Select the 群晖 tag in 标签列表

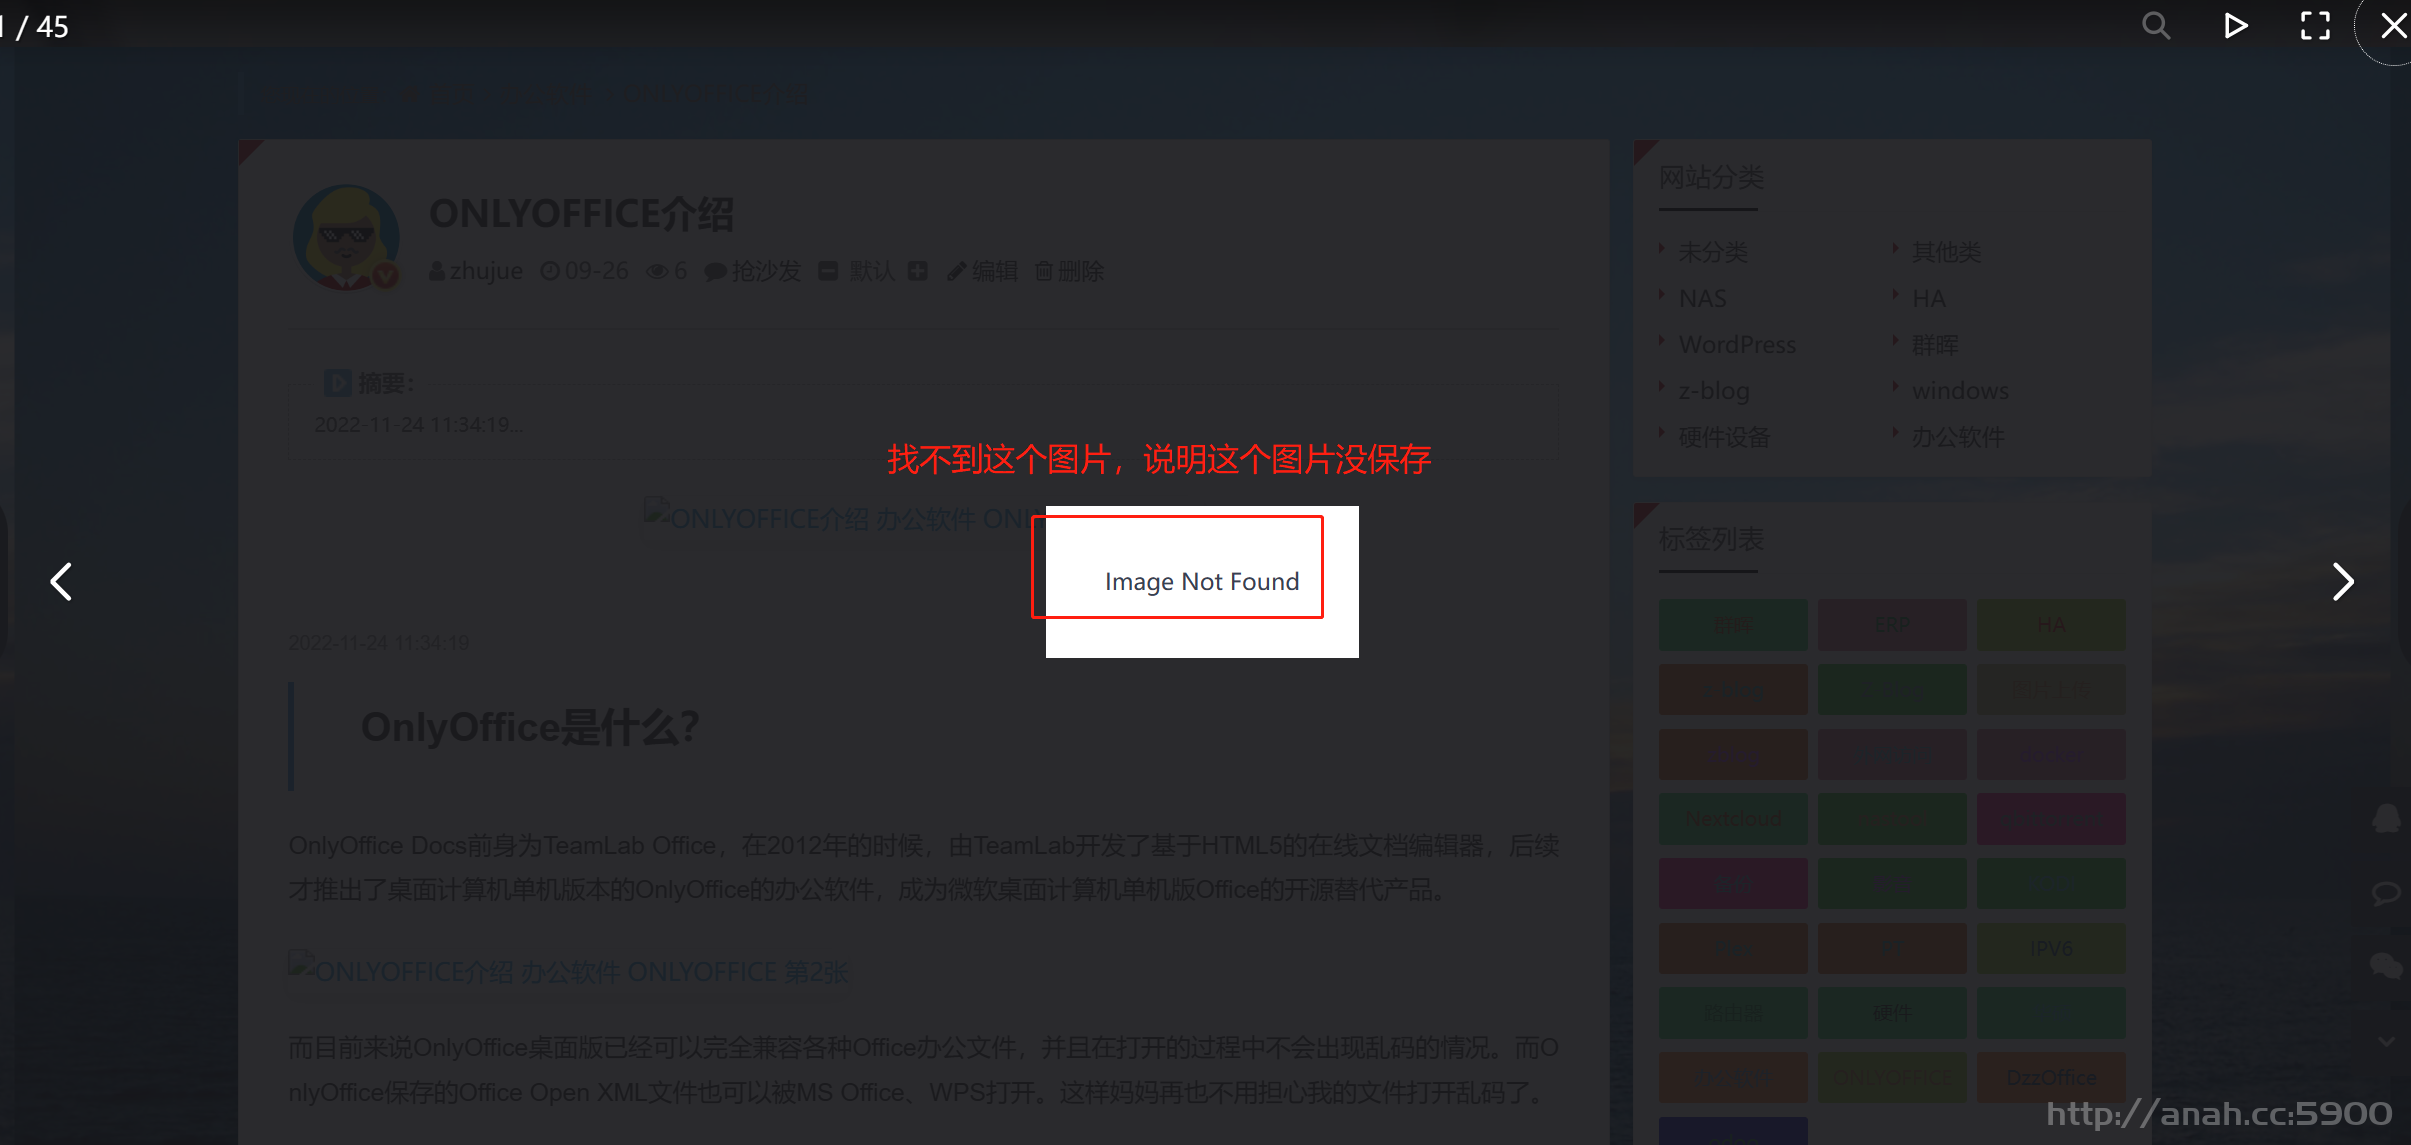pos(1733,624)
